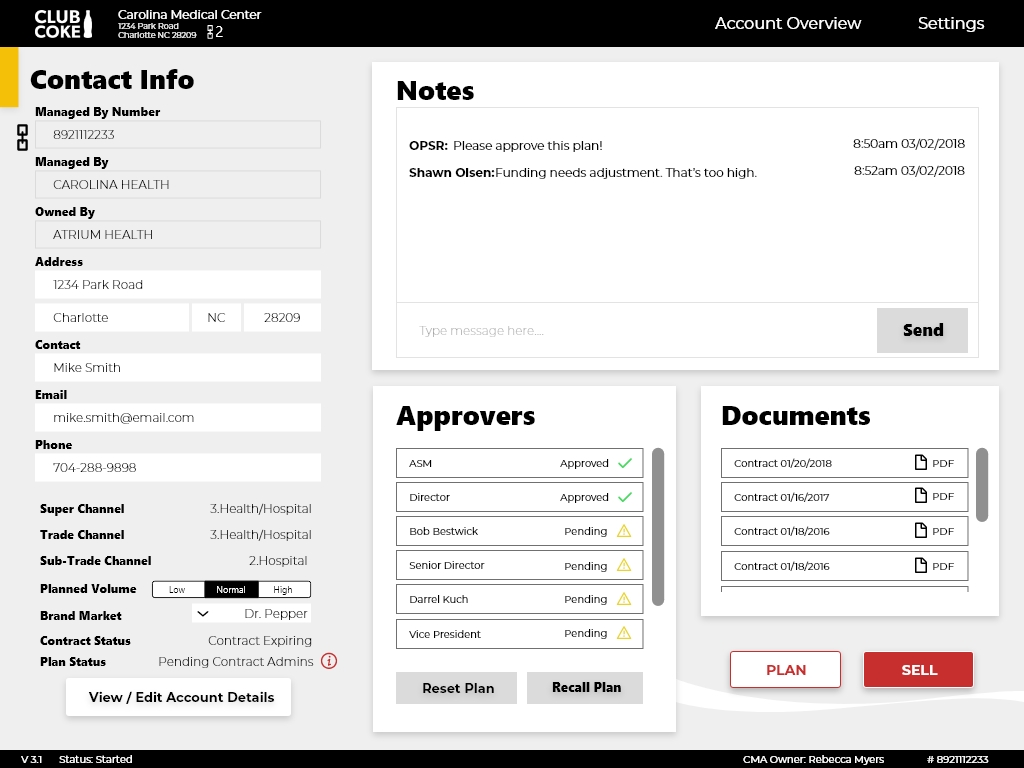Click the street address field
The height and width of the screenshot is (768, 1024).
pyautogui.click(x=178, y=285)
